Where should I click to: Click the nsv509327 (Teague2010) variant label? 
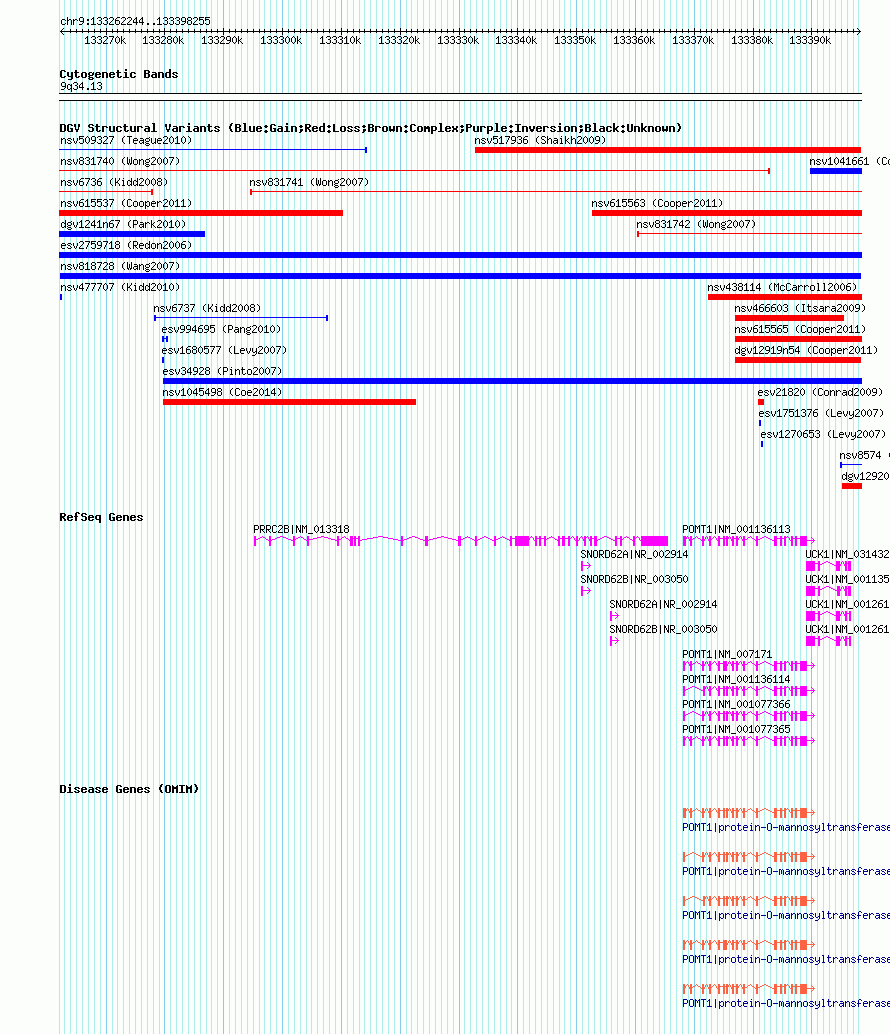coord(126,140)
